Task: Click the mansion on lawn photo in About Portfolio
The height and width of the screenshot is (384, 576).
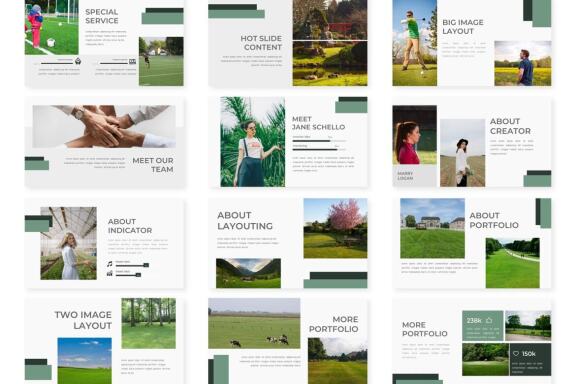Action: click(432, 228)
